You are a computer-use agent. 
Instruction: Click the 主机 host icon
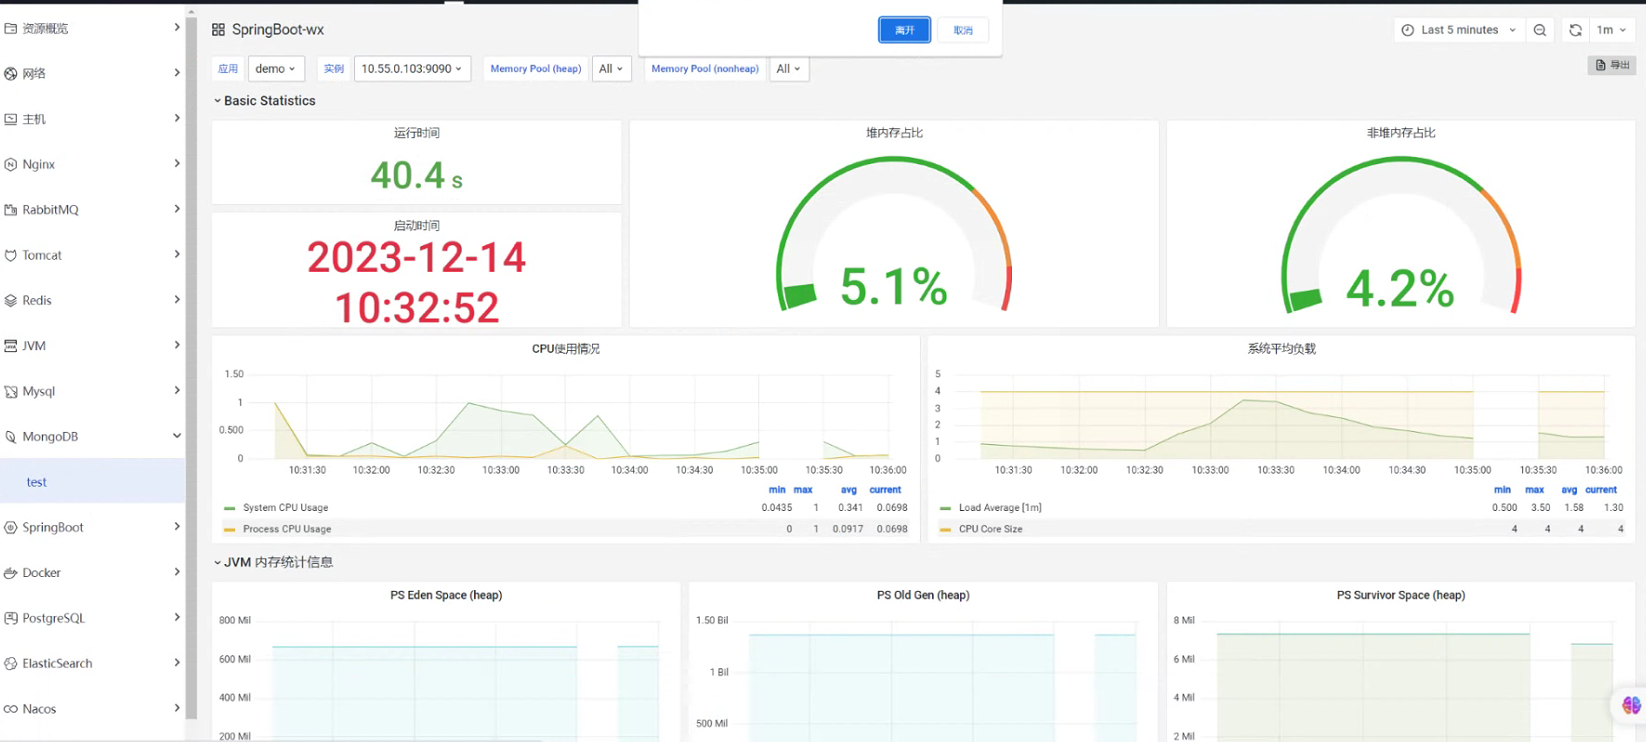11,119
